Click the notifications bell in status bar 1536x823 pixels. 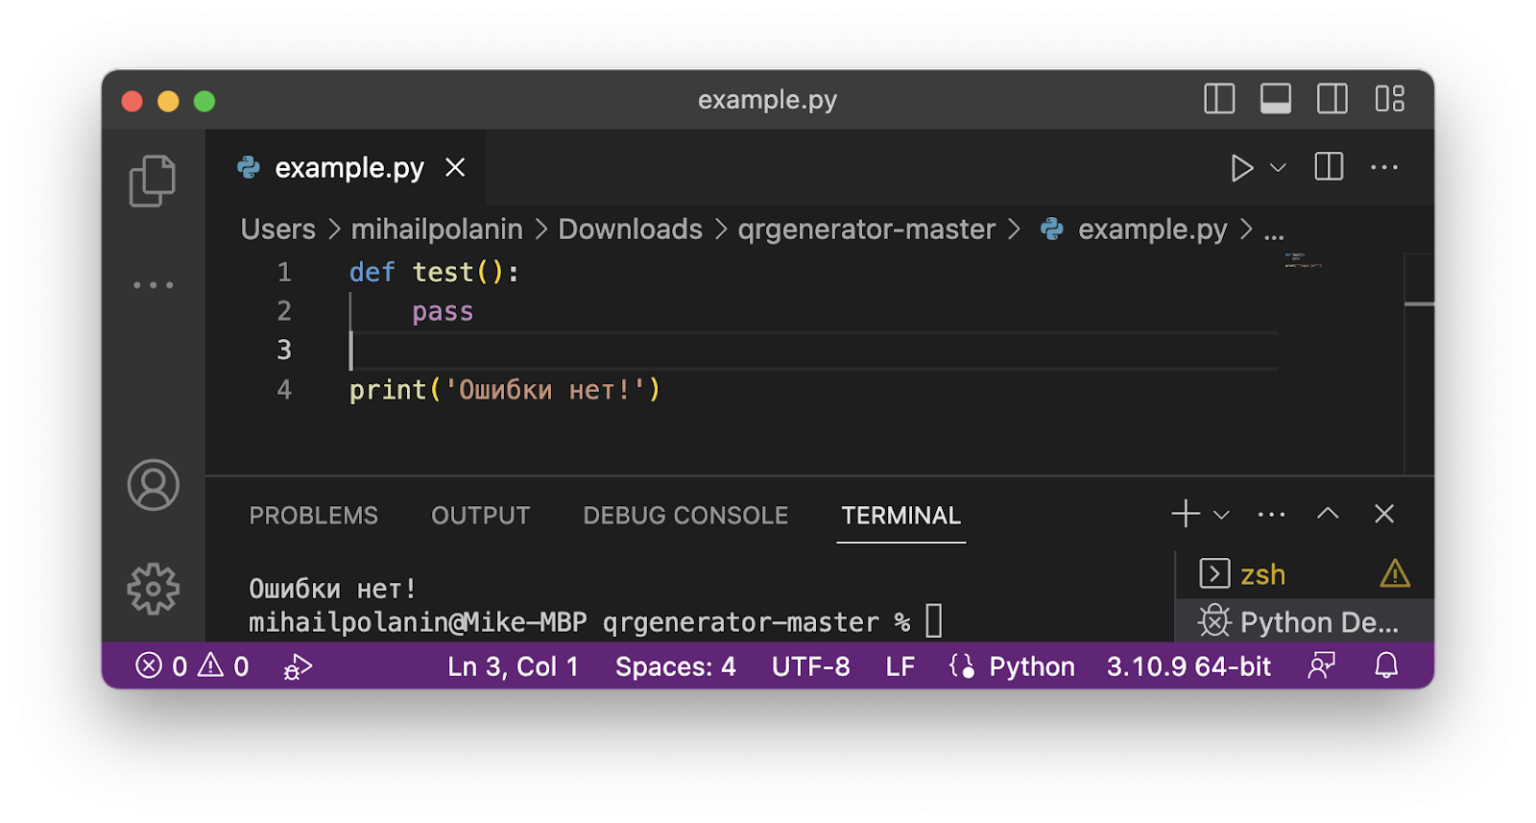point(1386,666)
